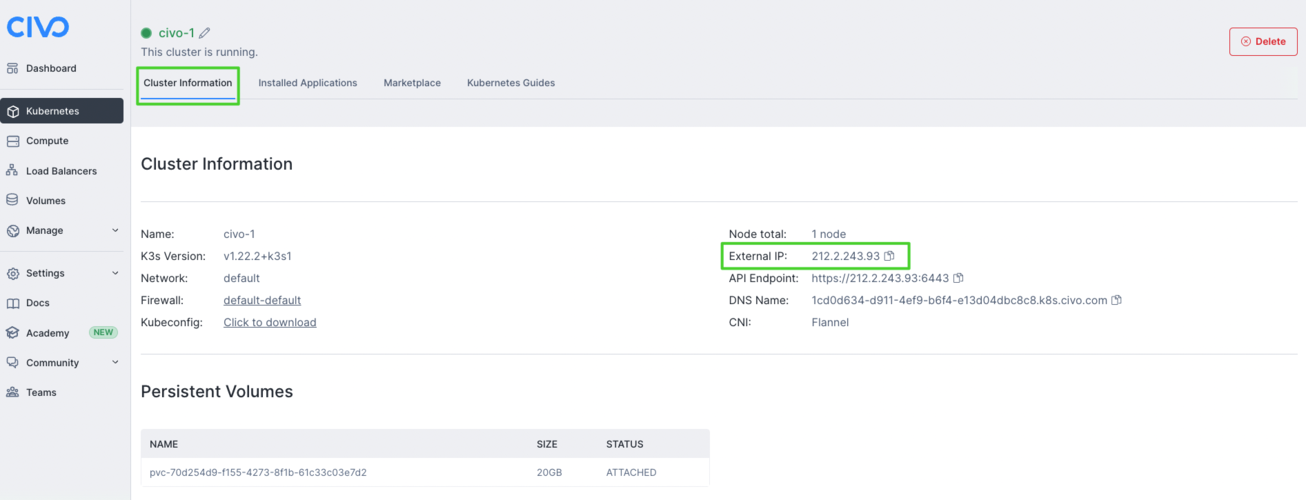Open the Cluster Information tab
This screenshot has height=500, width=1306.
(188, 83)
